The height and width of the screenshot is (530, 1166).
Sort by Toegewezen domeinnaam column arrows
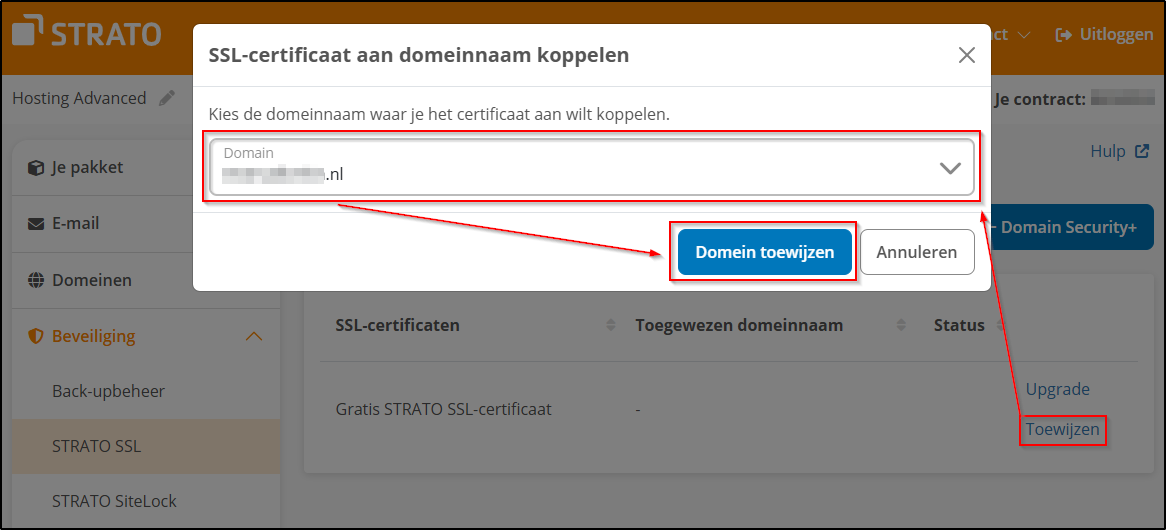pos(901,326)
